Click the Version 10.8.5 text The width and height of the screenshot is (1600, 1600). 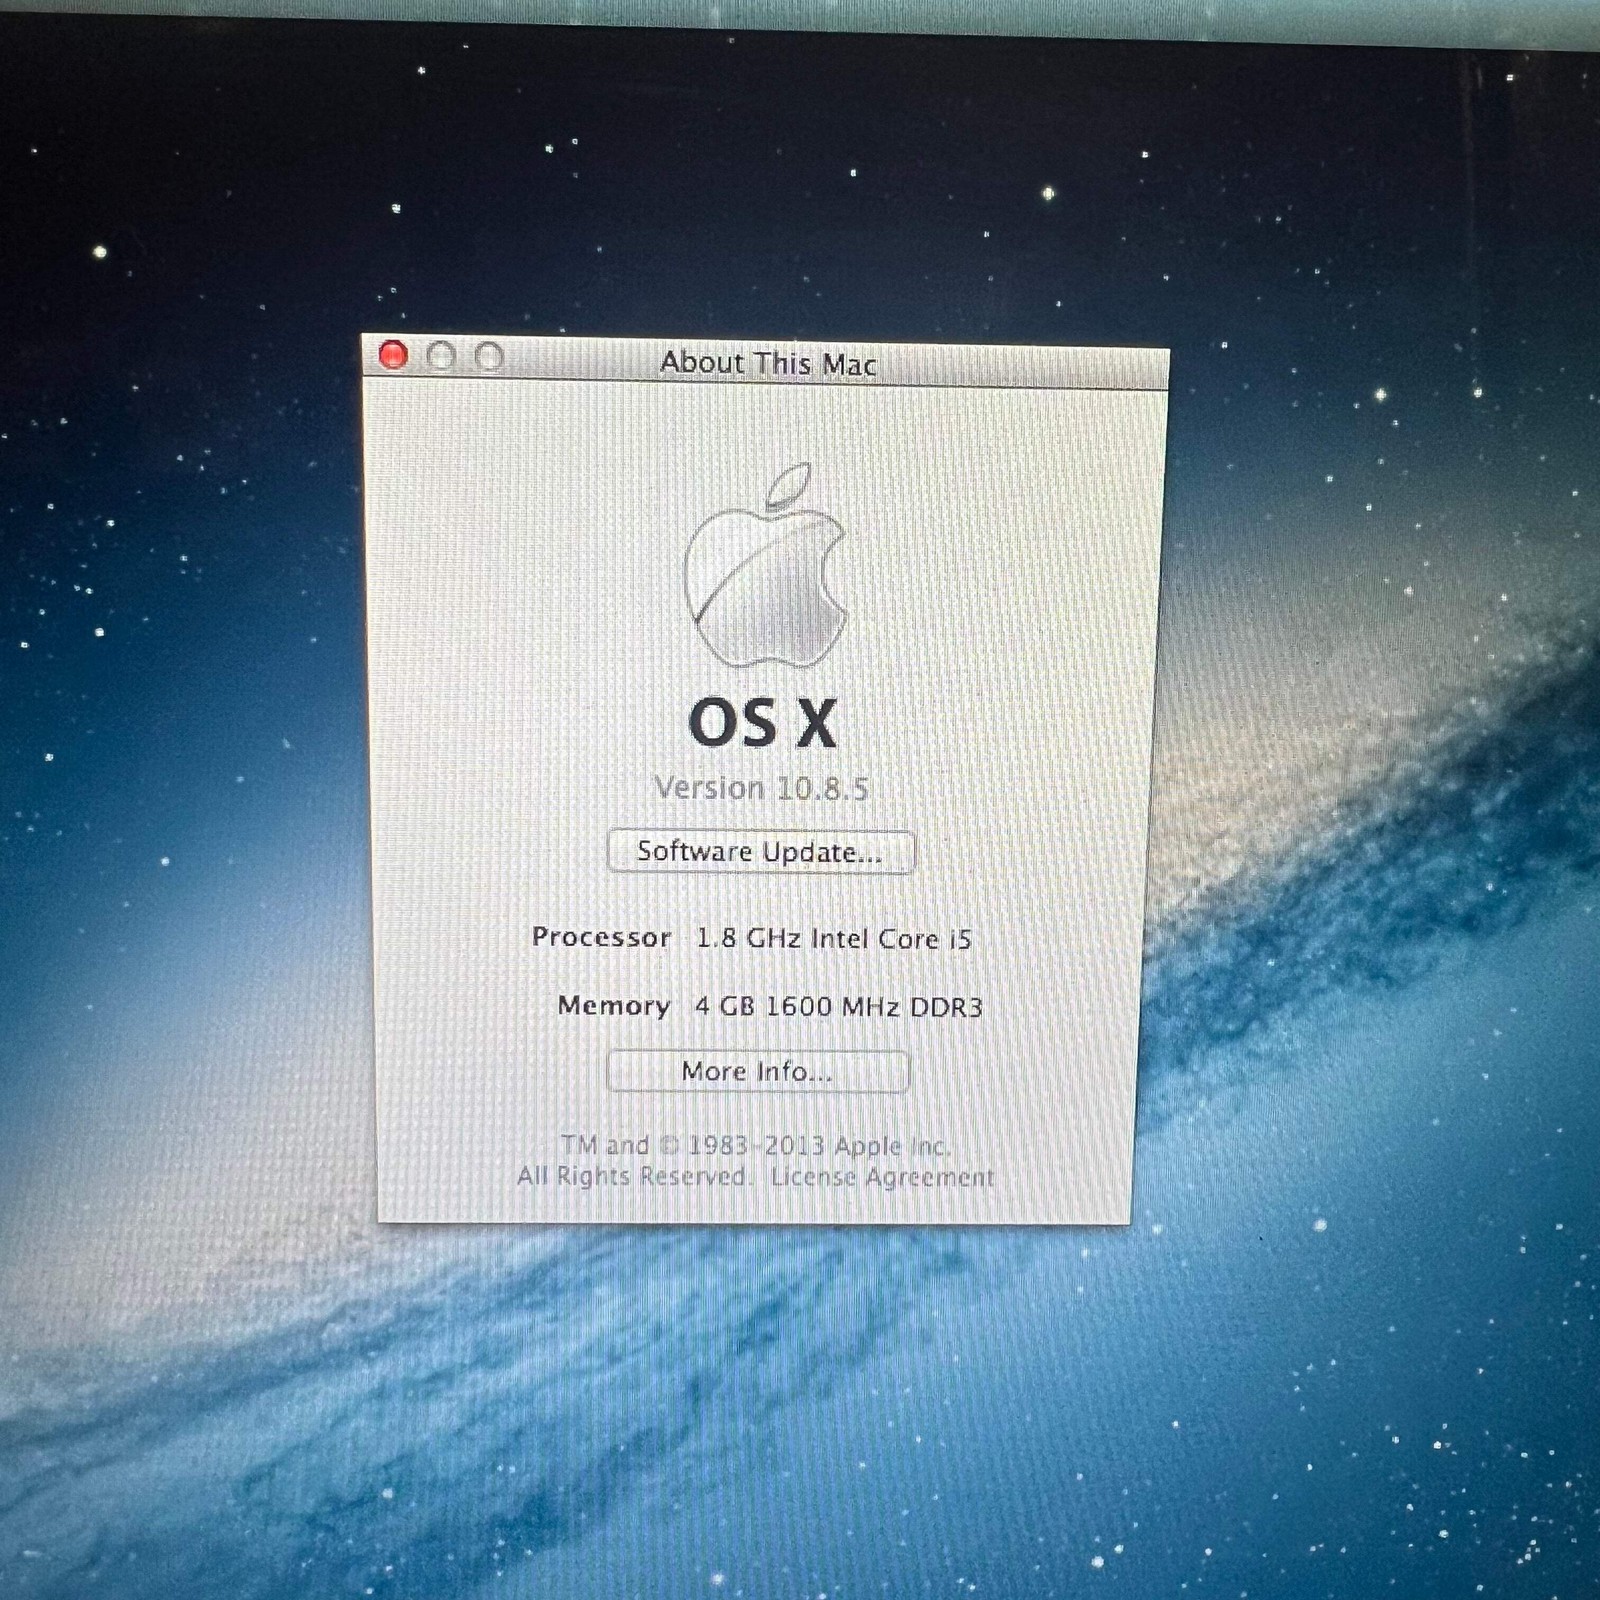(x=761, y=788)
